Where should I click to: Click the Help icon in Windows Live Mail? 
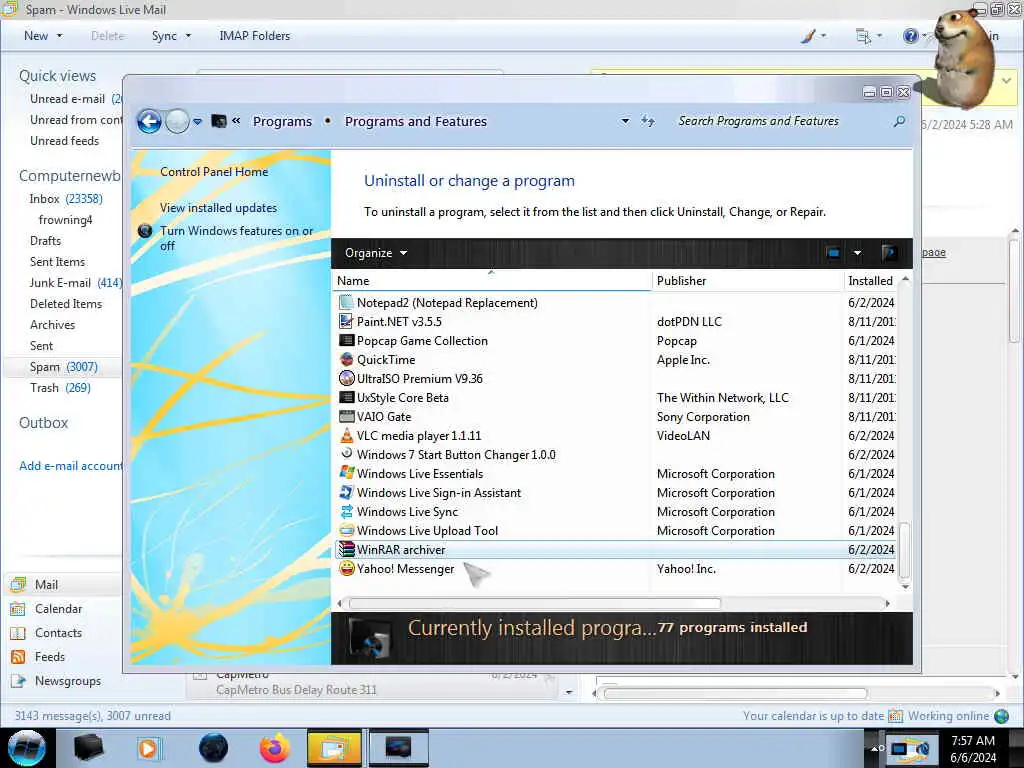[910, 36]
